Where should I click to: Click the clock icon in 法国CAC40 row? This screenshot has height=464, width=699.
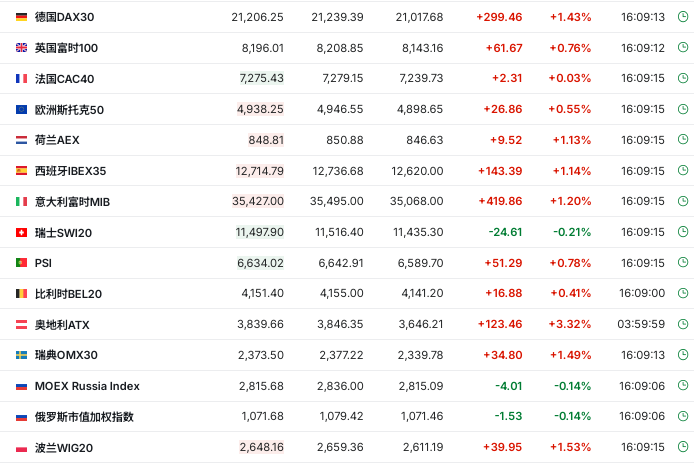point(683,78)
